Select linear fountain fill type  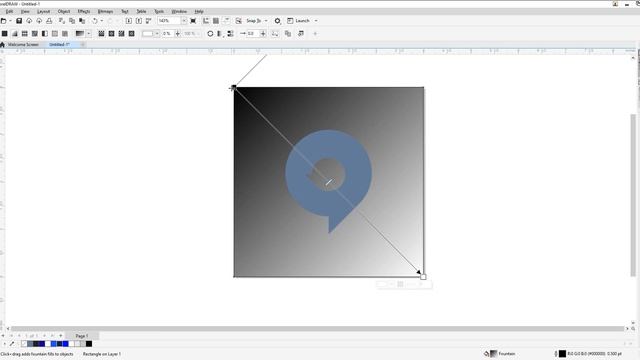tap(101, 33)
